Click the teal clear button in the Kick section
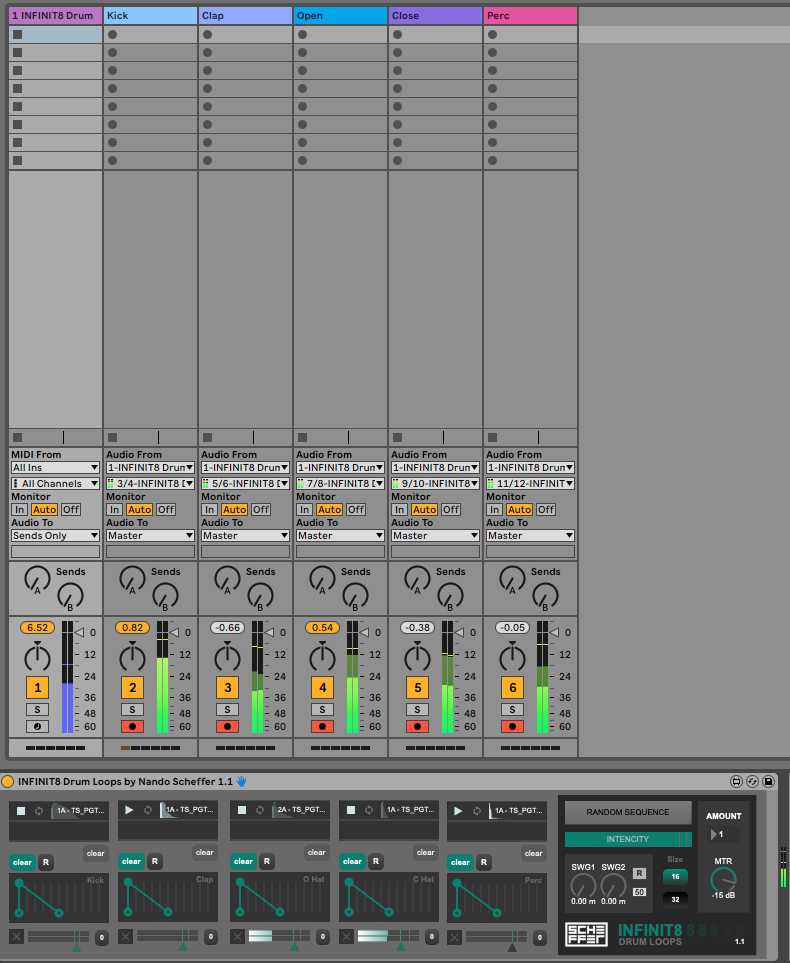Viewport: 790px width, 963px height. 22,862
